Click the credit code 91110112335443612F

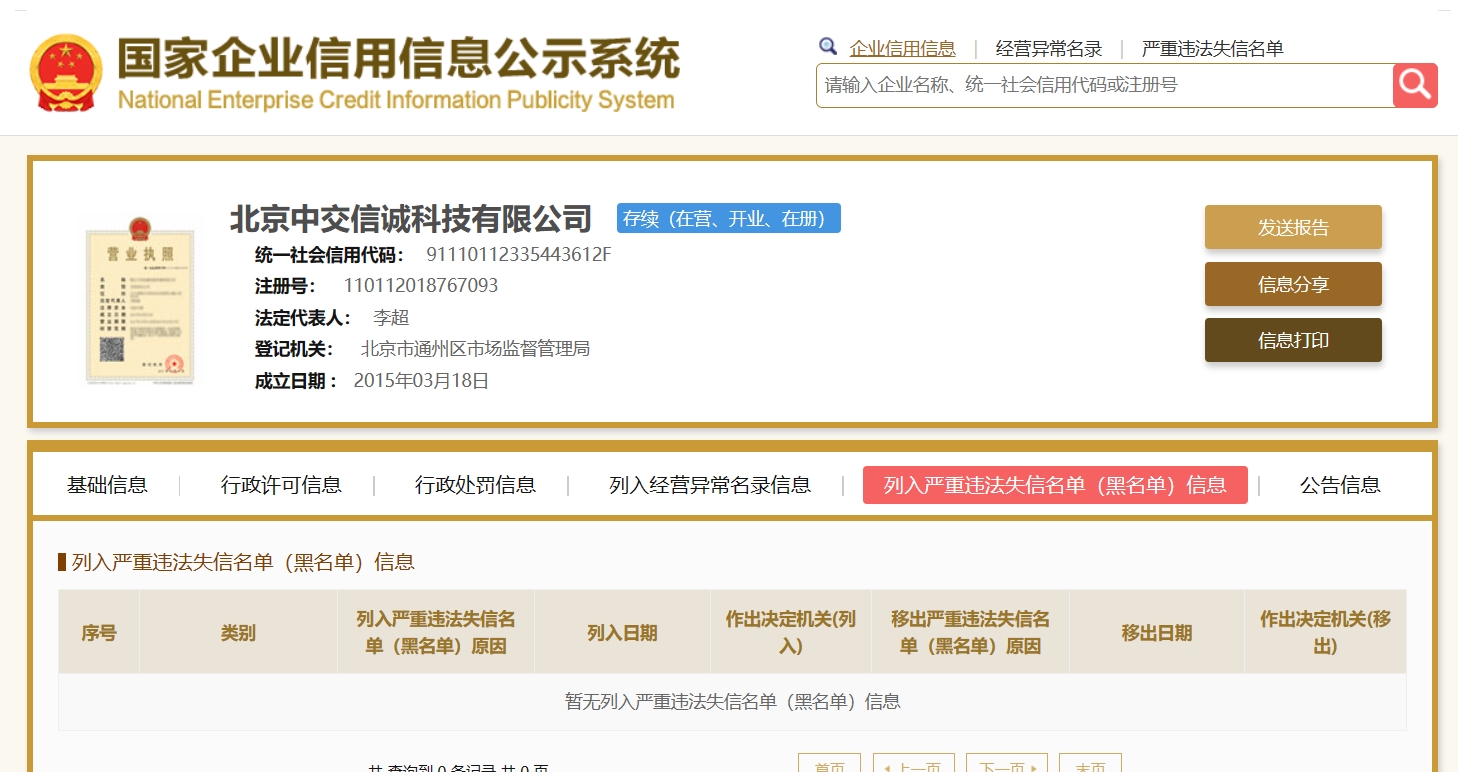(x=518, y=254)
